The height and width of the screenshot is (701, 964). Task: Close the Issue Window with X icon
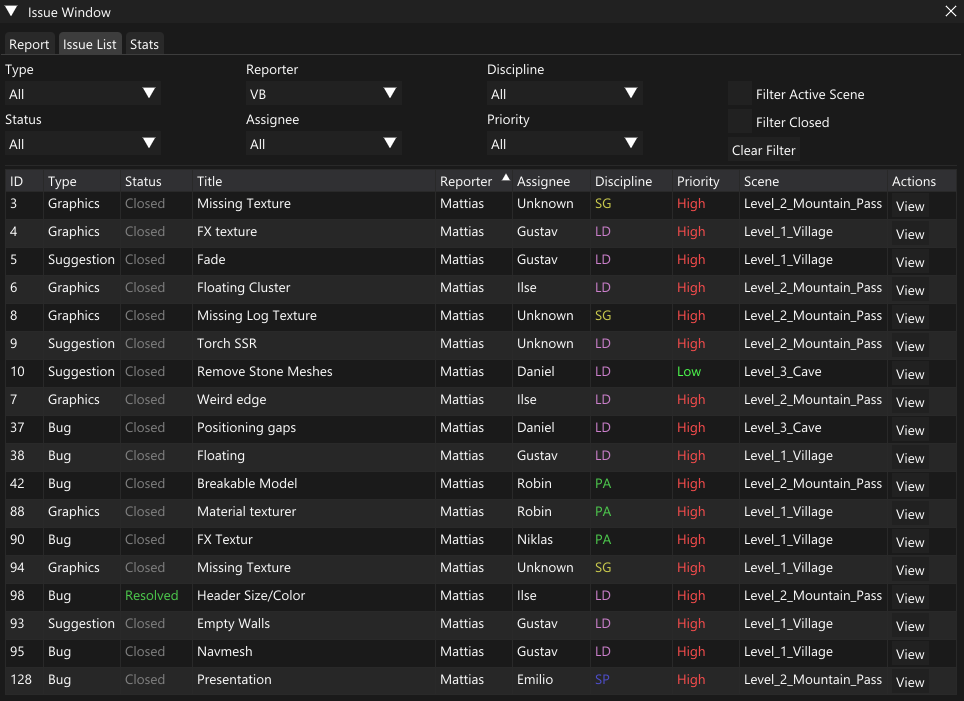[x=950, y=12]
